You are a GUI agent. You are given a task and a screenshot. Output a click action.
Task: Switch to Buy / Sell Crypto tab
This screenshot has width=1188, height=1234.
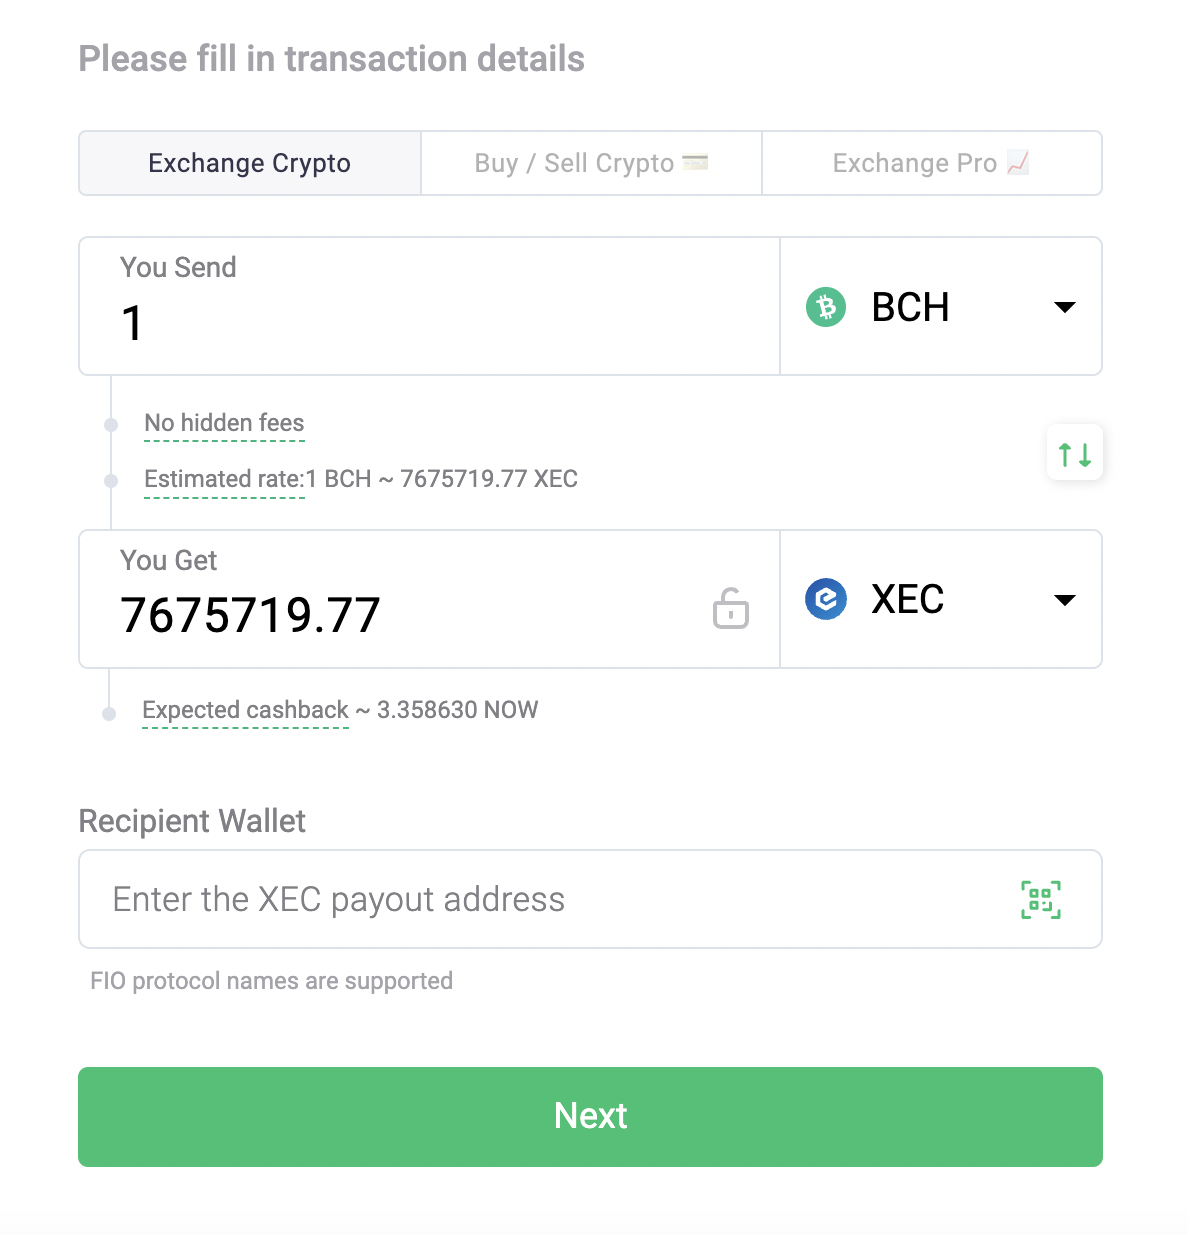click(575, 163)
